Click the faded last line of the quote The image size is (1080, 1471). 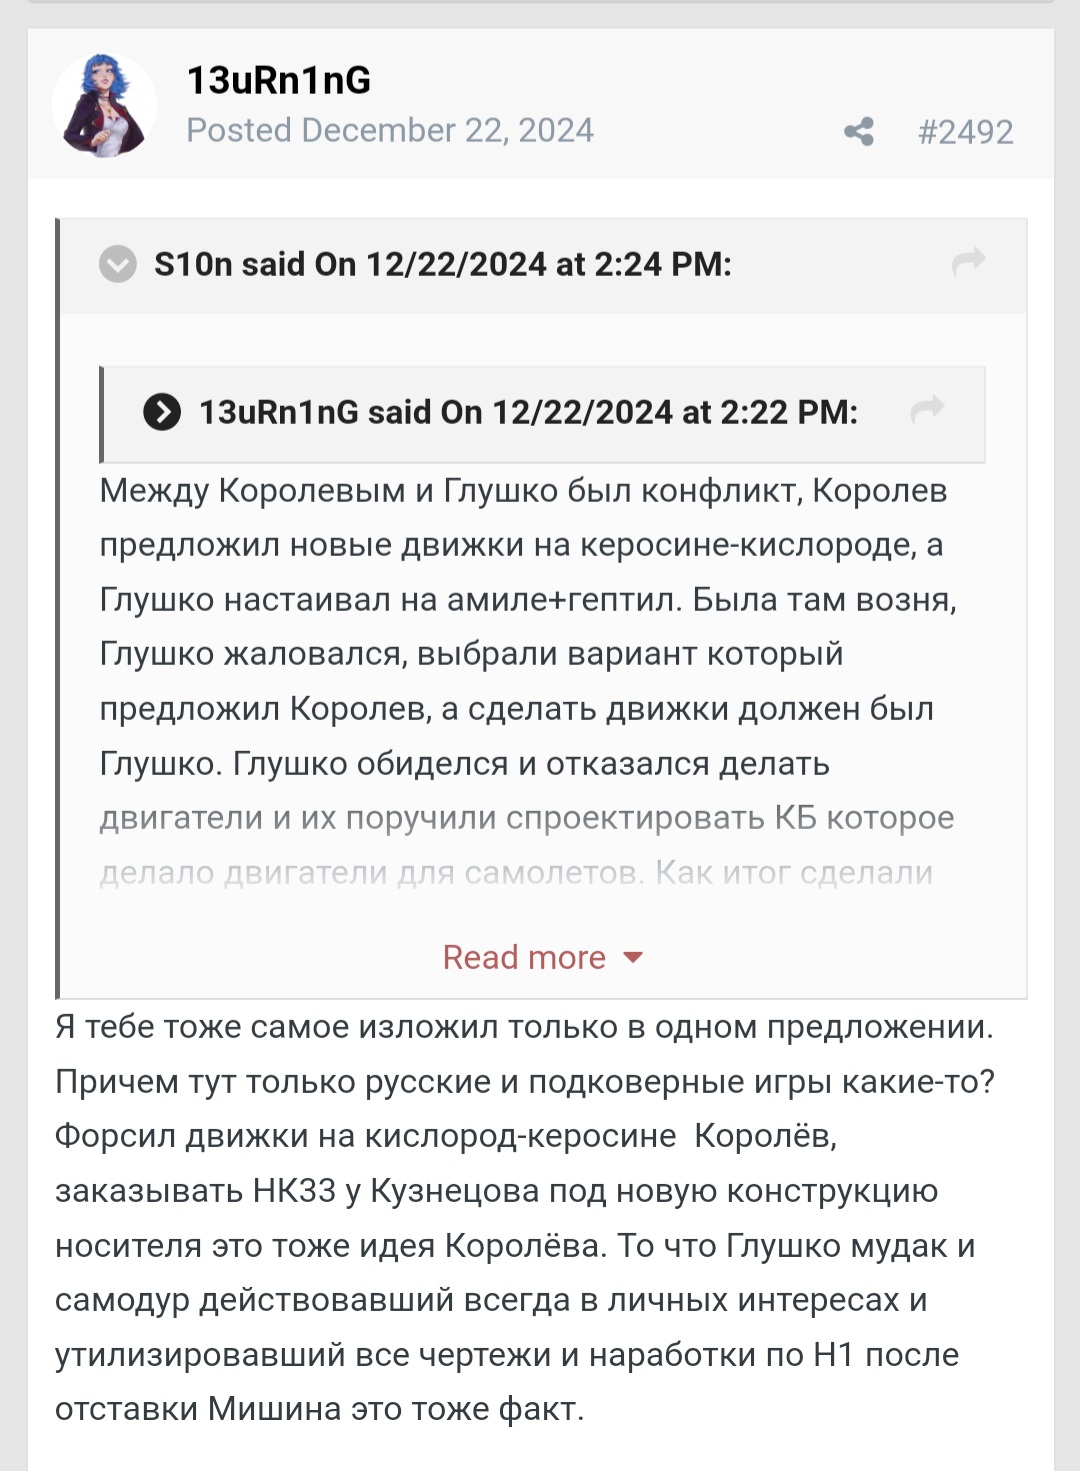[x=515, y=873]
